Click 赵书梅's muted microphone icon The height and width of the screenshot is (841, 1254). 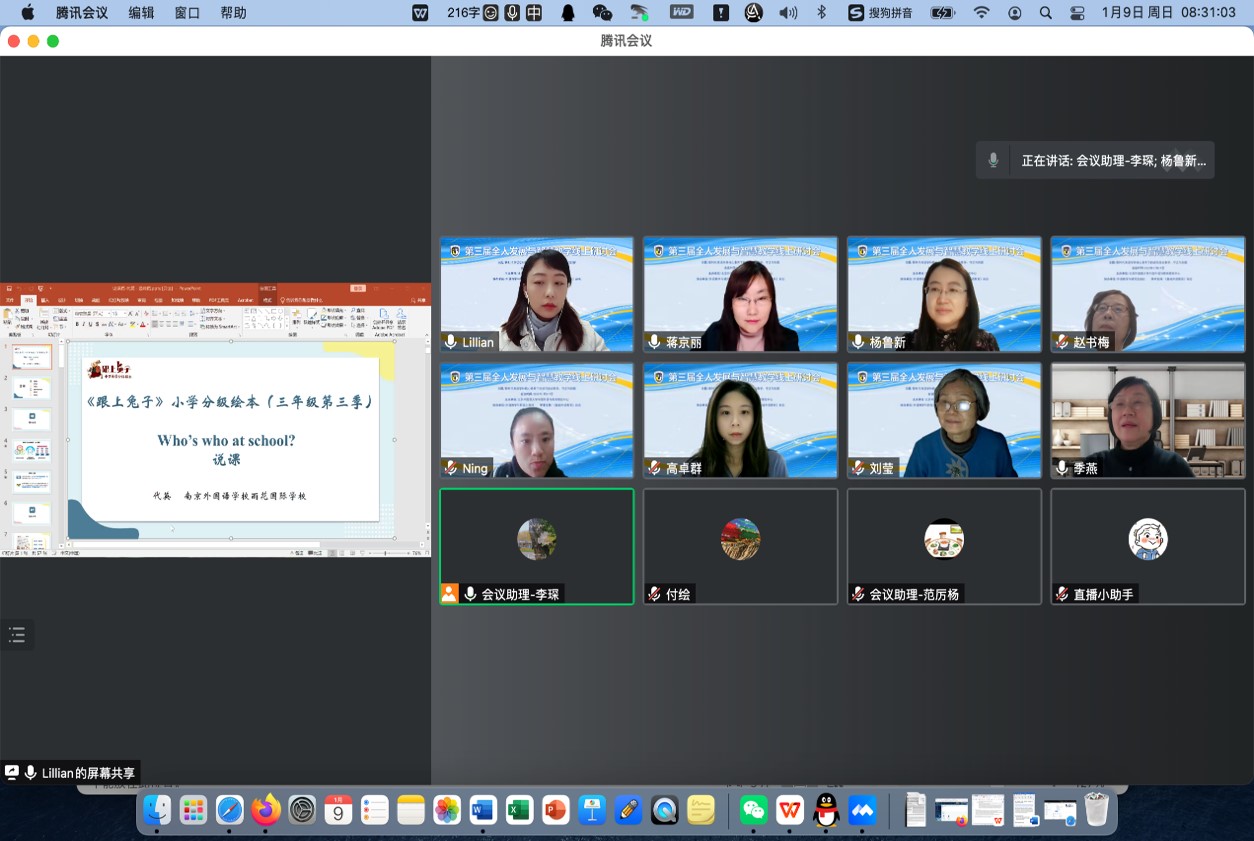(1062, 342)
